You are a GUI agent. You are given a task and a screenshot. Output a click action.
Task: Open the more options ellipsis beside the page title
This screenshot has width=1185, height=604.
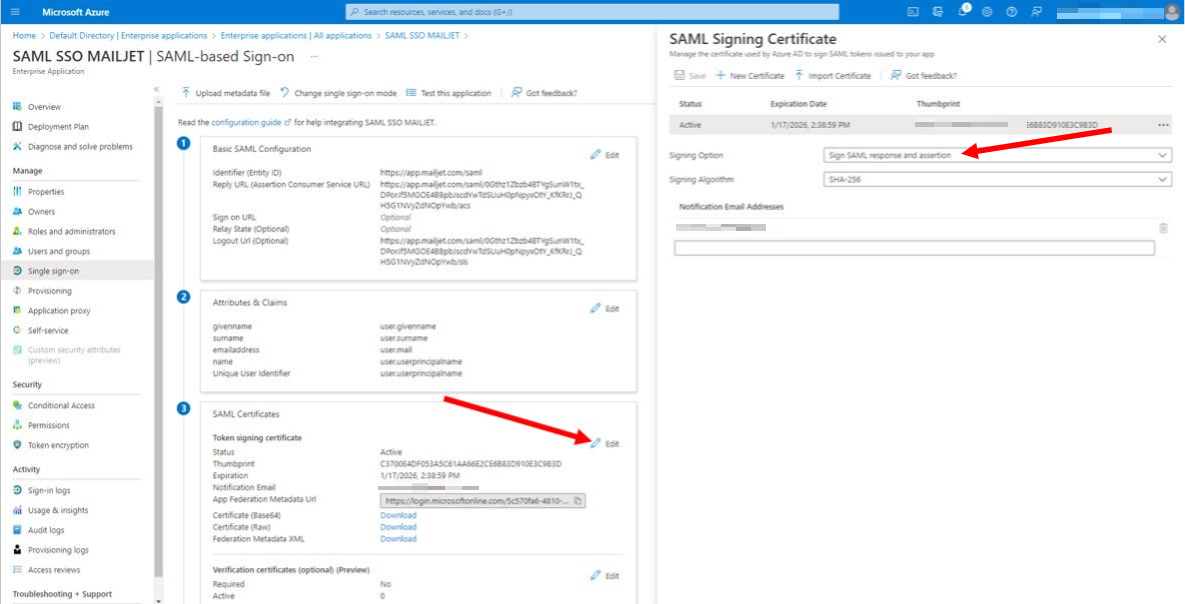(314, 57)
